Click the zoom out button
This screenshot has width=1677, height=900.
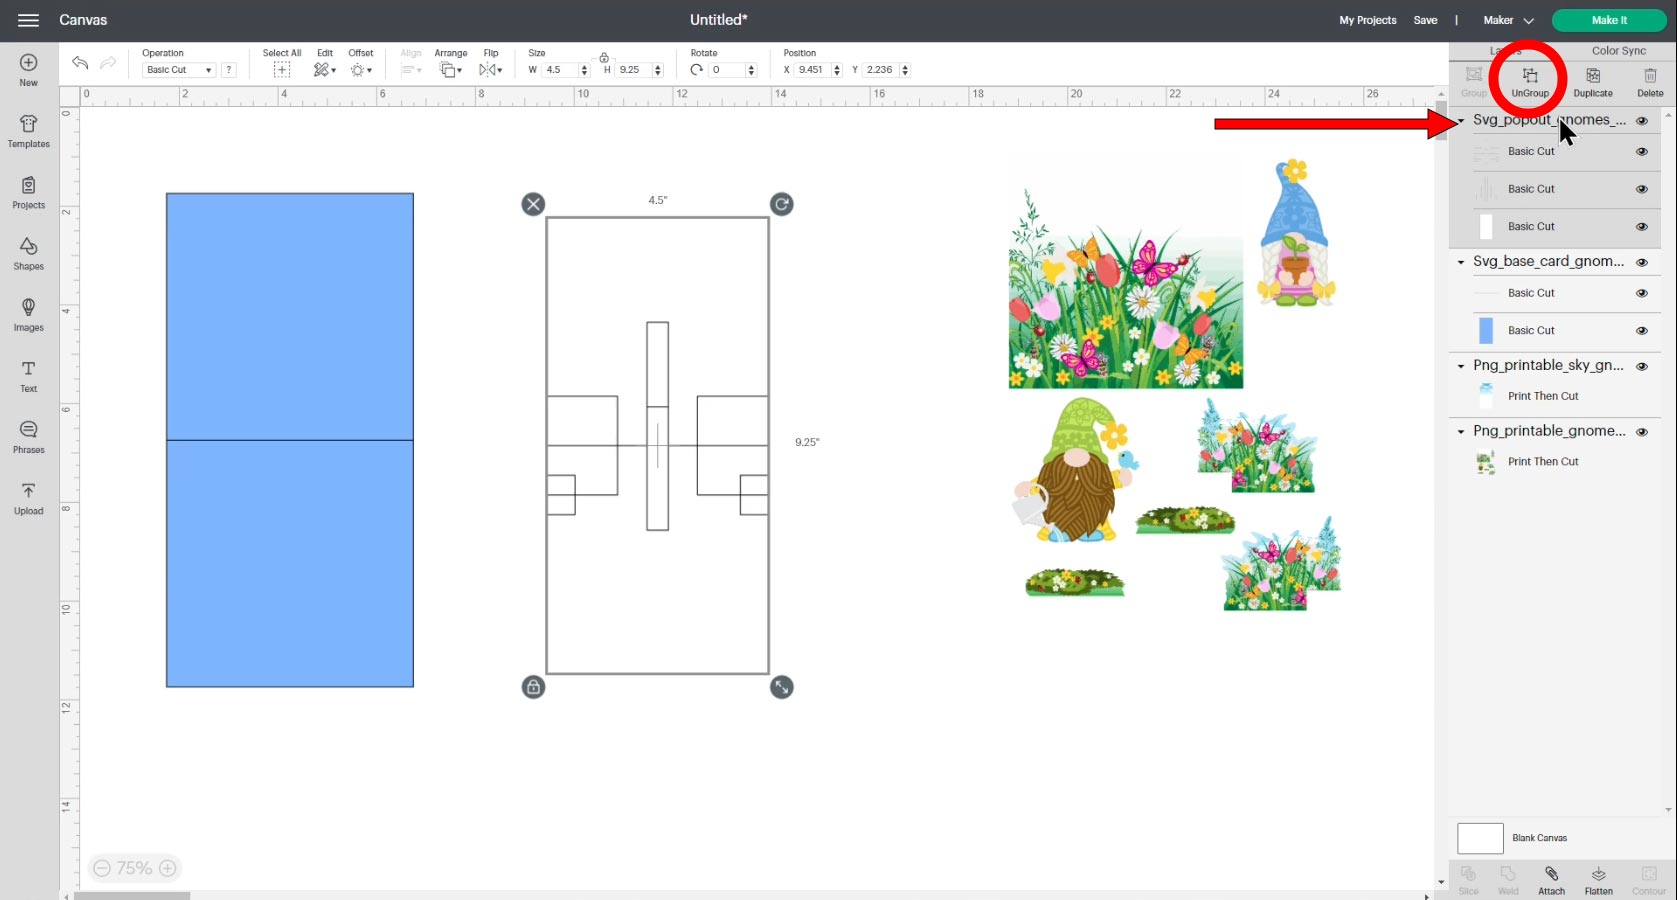[x=103, y=868]
